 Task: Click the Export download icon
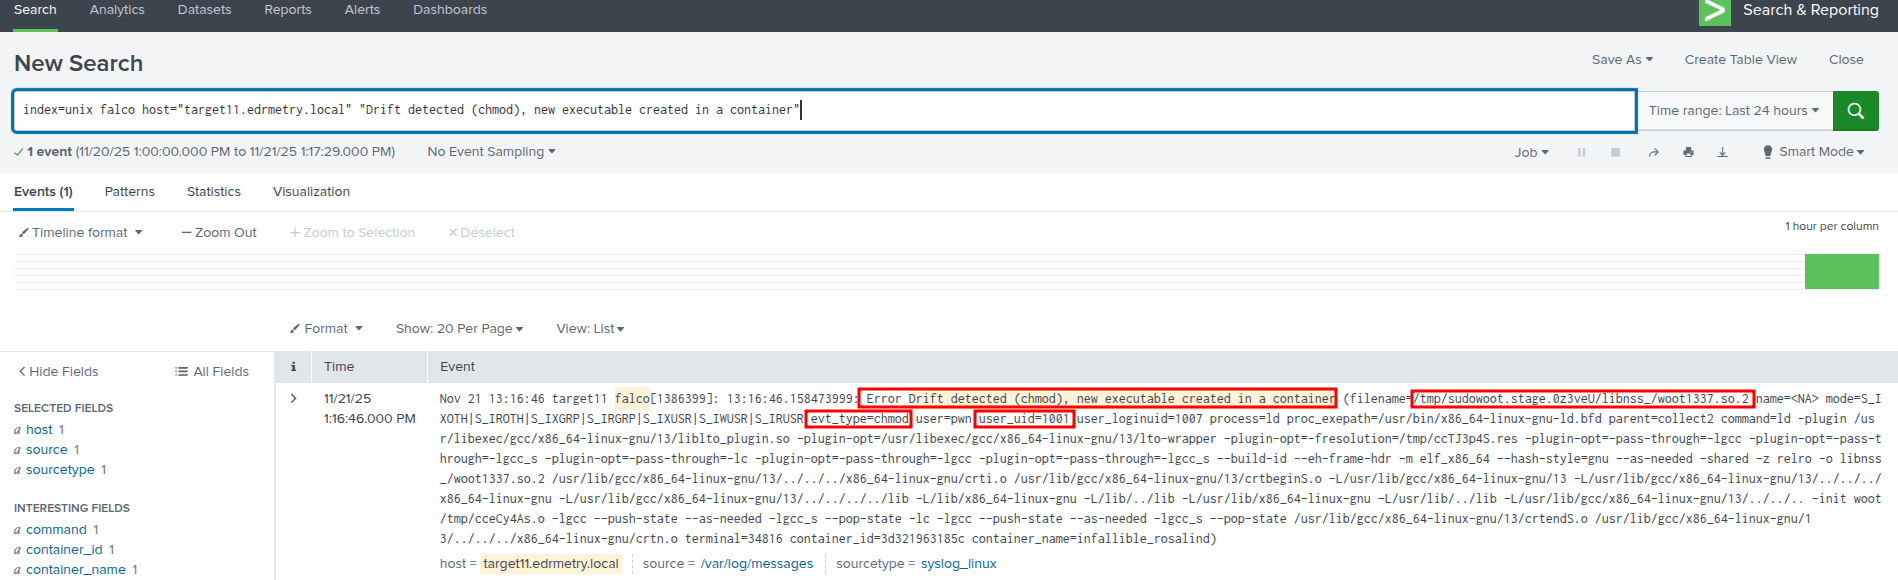coord(1722,153)
